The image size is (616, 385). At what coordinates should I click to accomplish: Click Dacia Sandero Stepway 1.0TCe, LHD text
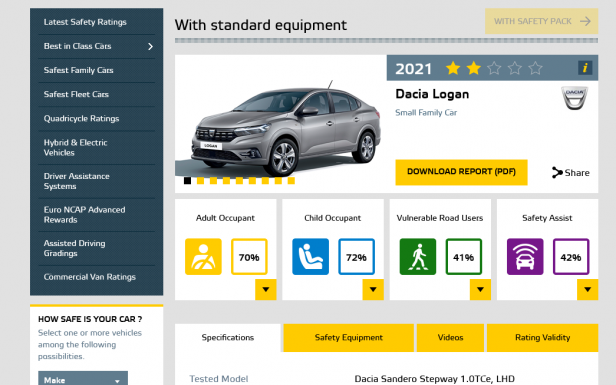[x=434, y=379]
